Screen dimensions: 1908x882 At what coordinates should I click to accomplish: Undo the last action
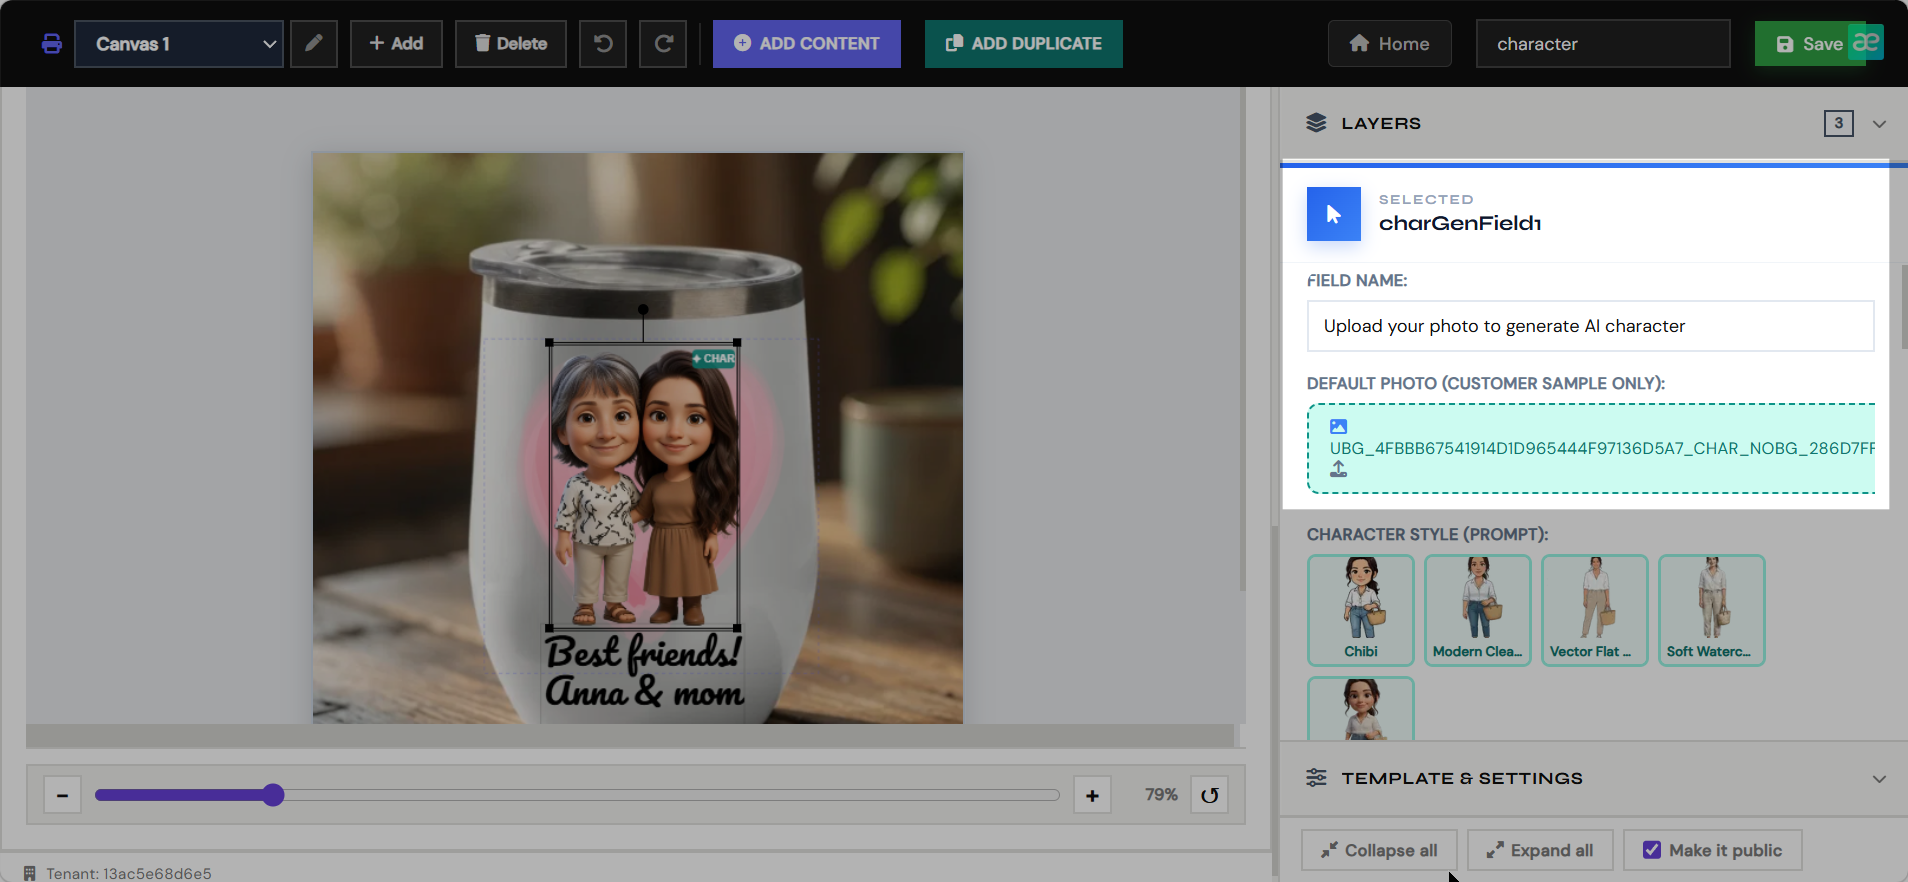pos(603,44)
